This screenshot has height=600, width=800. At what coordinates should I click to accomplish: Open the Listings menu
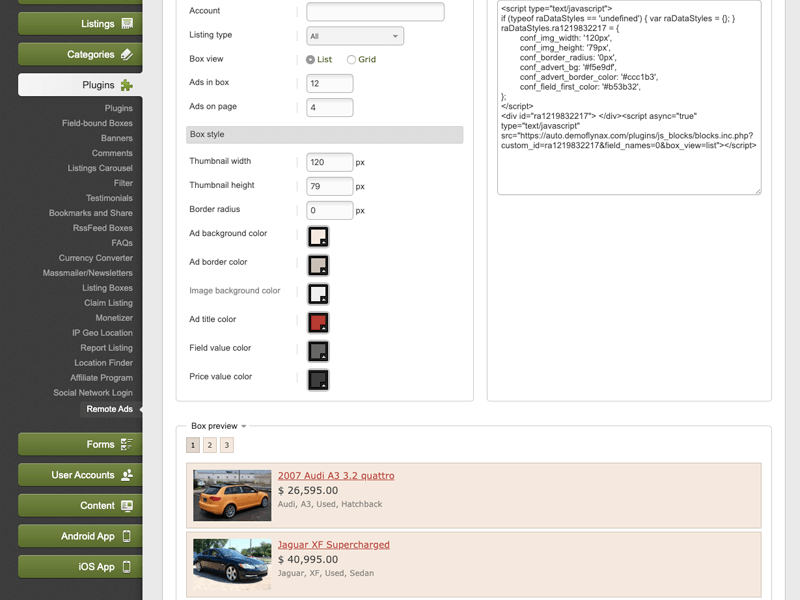(x=80, y=23)
